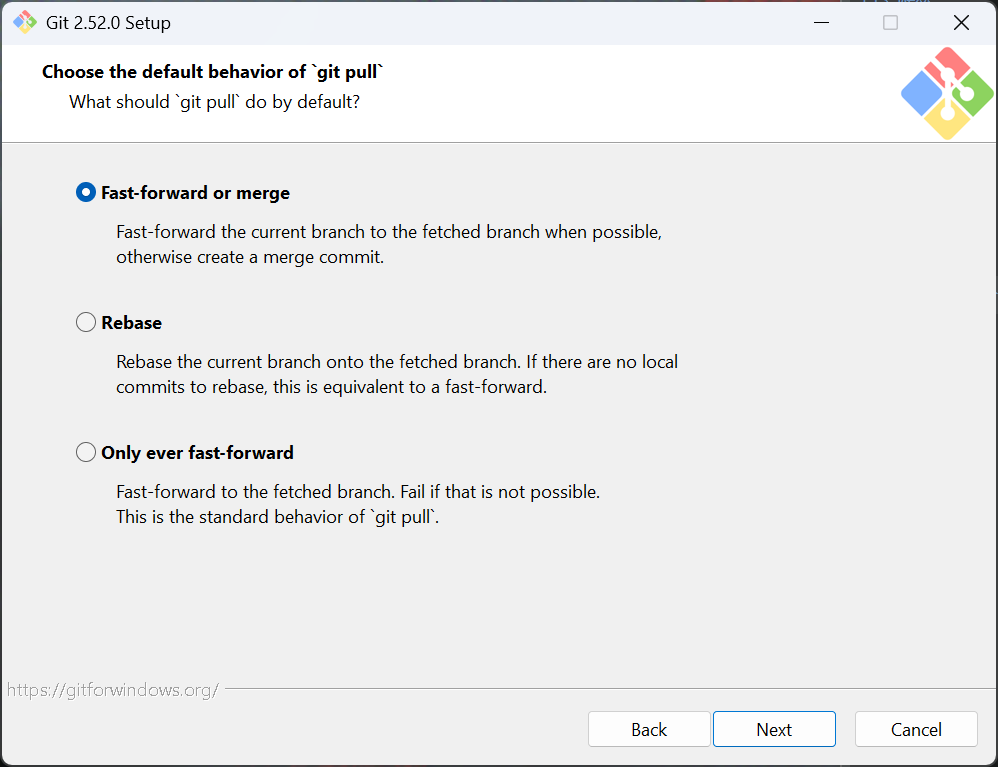
Task: Click the 'Git 2.52.0 Setup' title text
Action: (108, 22)
